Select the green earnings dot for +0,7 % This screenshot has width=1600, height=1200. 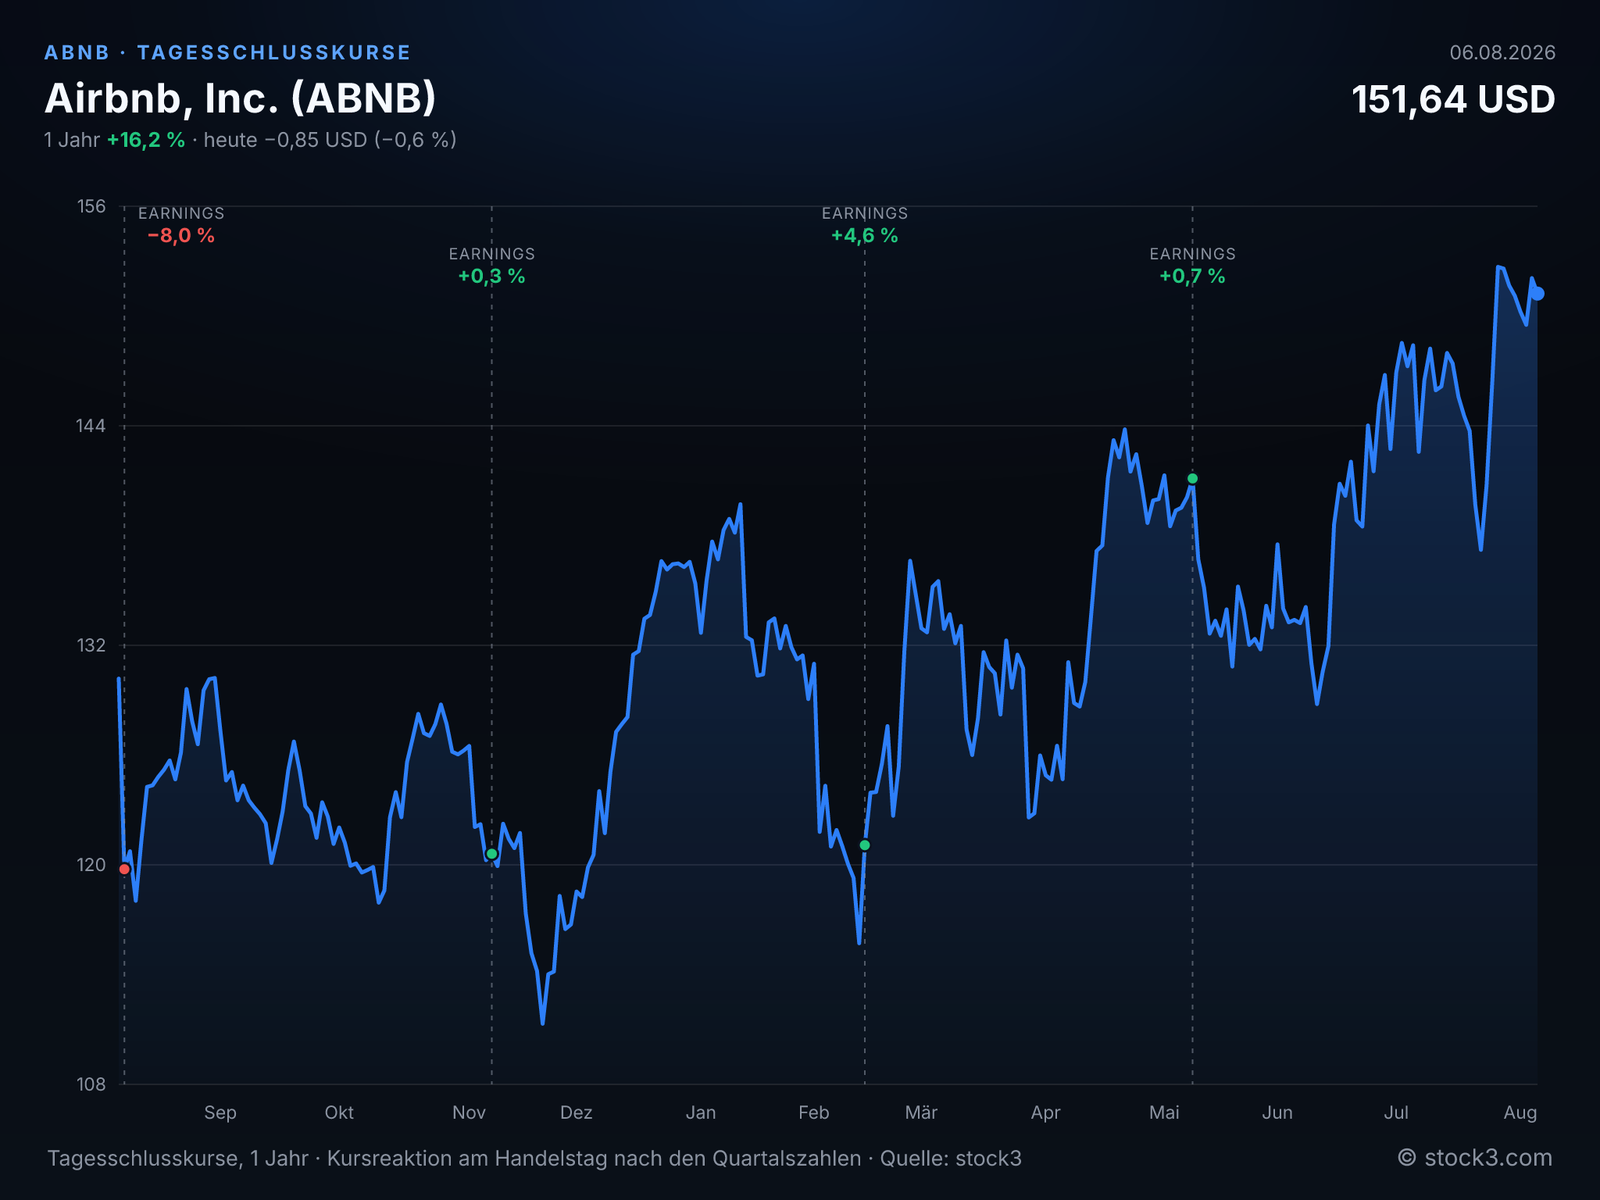(1192, 479)
